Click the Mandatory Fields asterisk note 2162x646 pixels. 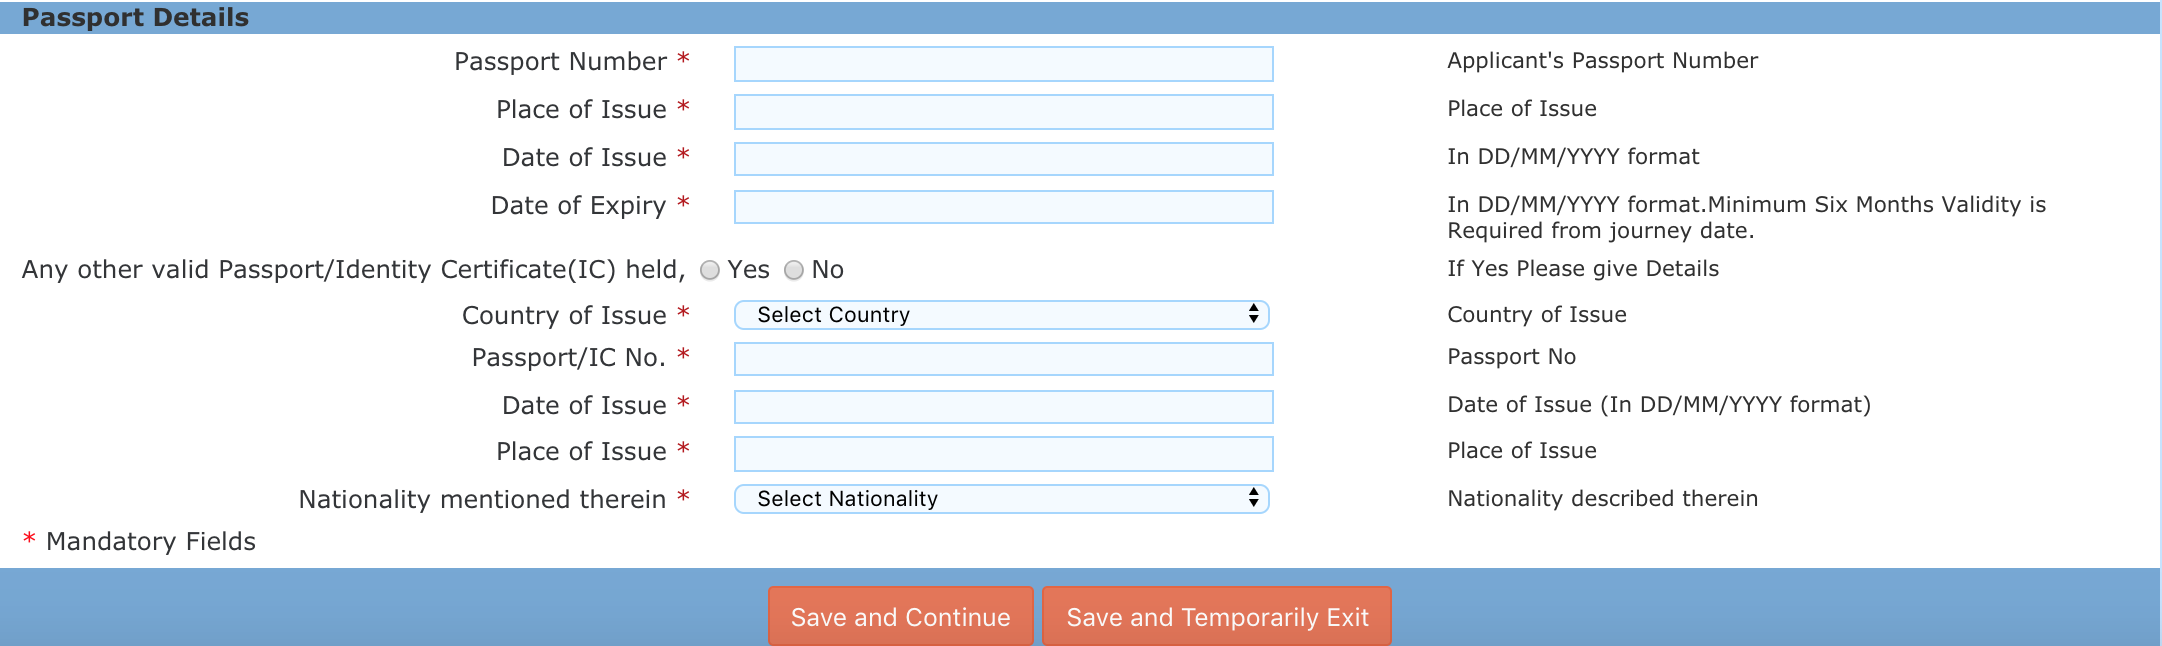tap(140, 541)
